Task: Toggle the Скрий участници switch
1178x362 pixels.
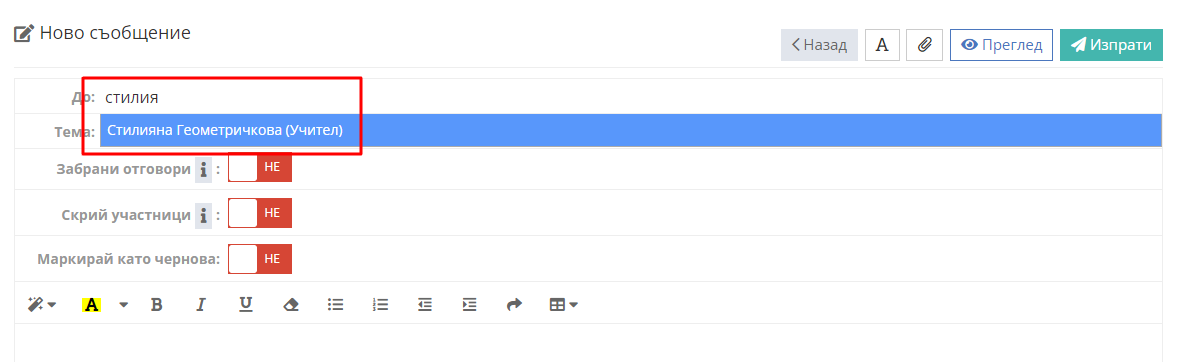Action: (x=260, y=213)
